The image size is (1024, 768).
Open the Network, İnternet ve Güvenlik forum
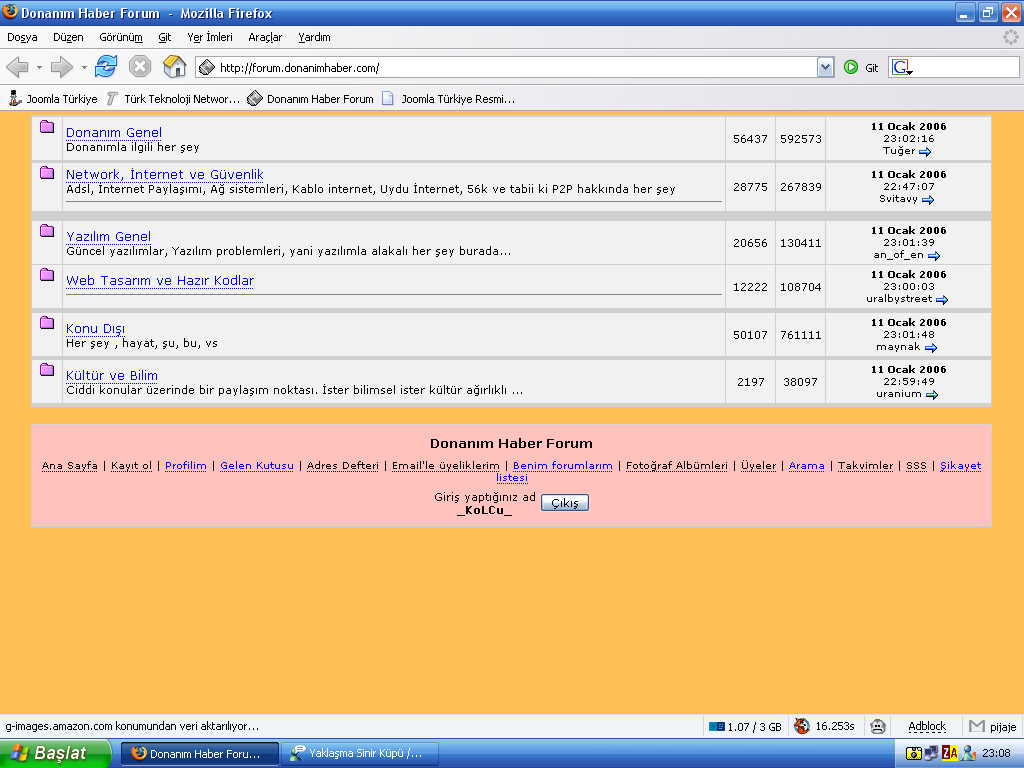(x=165, y=174)
